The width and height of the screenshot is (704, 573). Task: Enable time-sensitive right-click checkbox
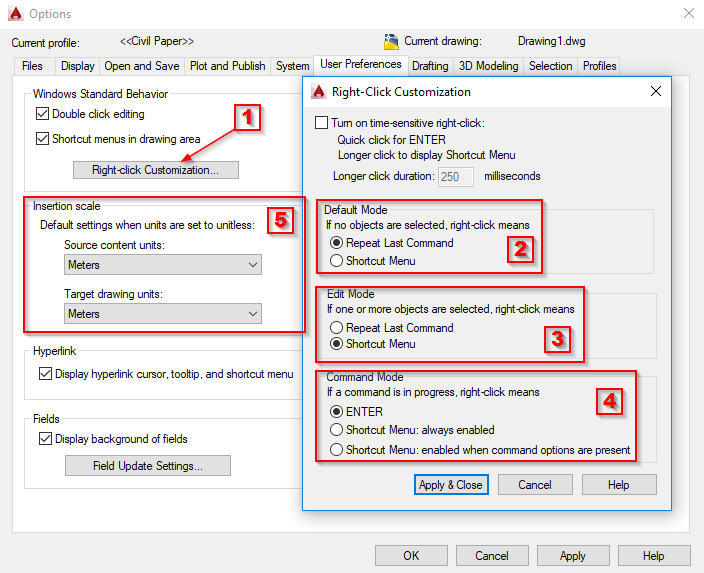tap(321, 123)
